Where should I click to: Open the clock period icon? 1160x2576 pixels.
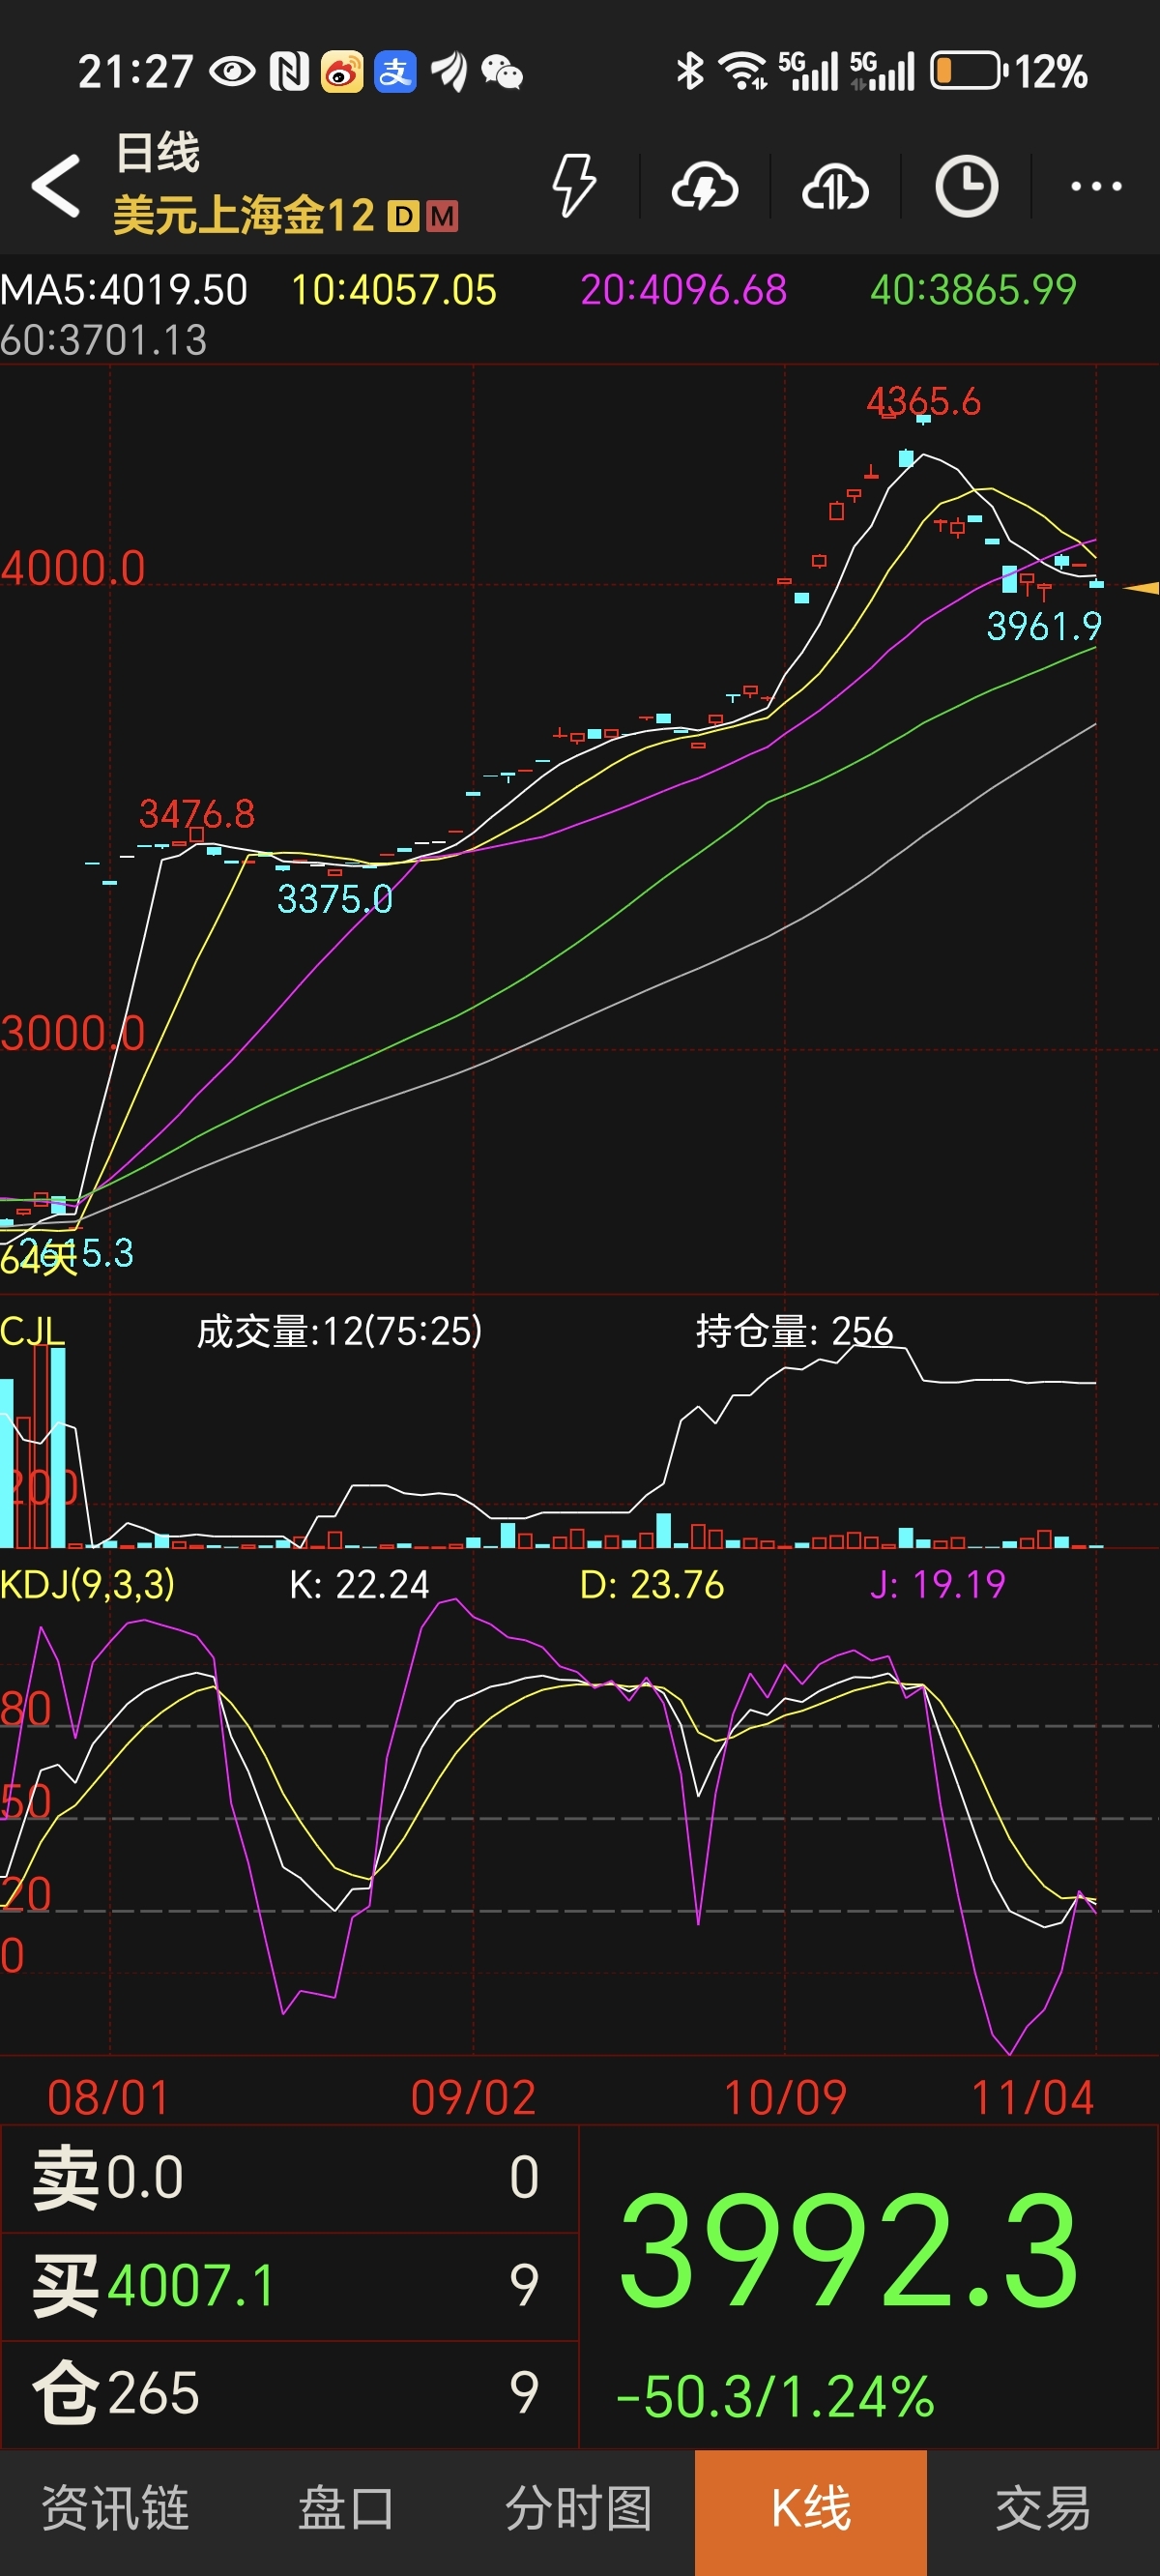click(x=966, y=186)
